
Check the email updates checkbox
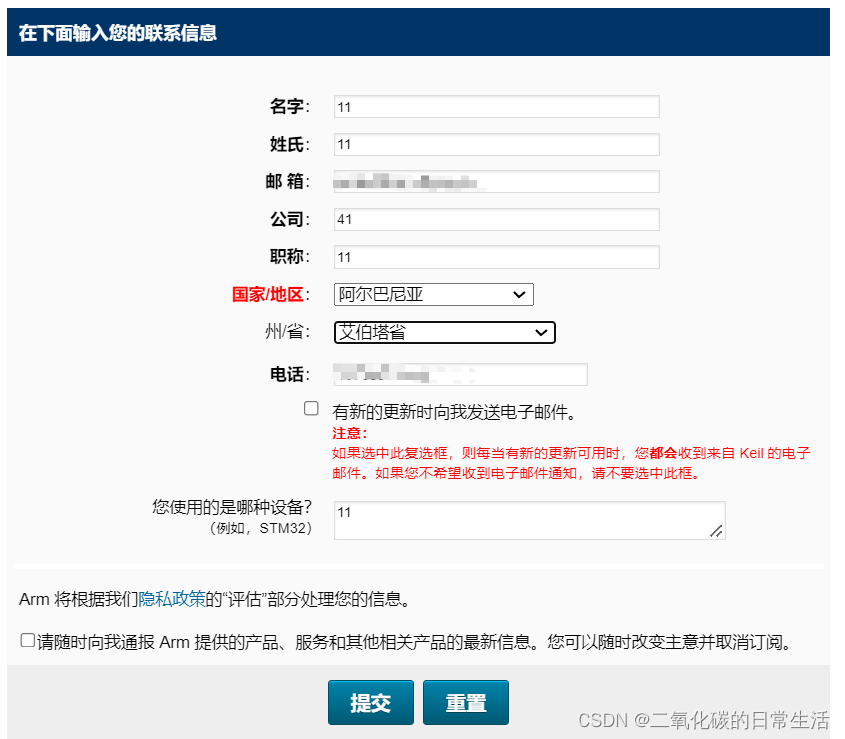coord(311,408)
